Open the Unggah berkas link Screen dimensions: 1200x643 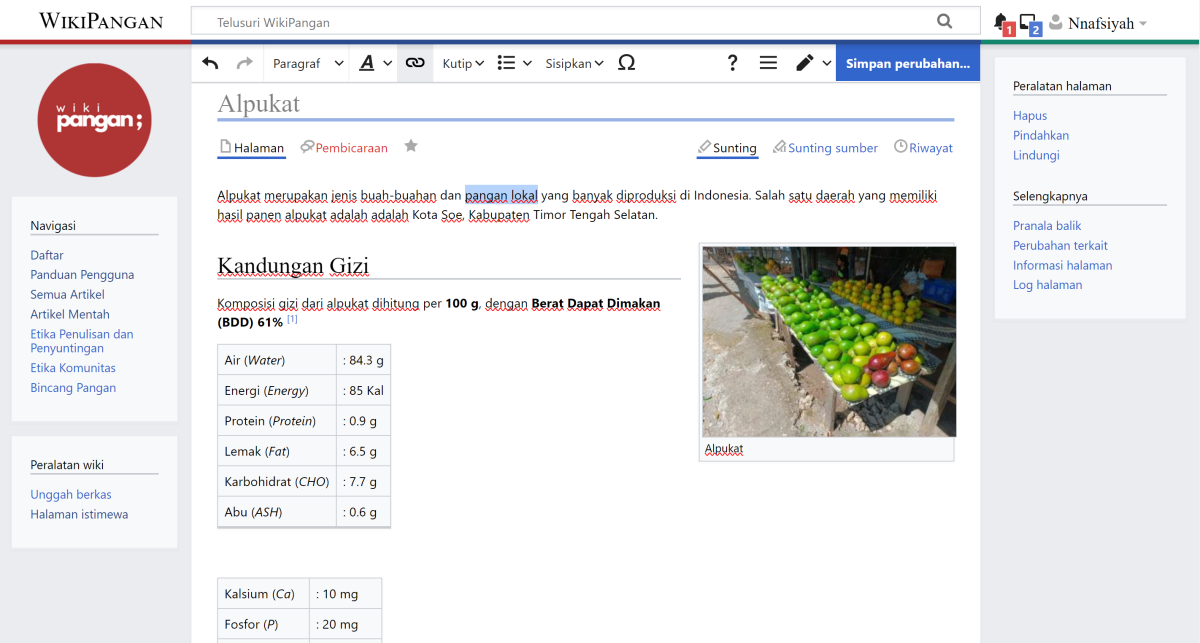pos(70,494)
